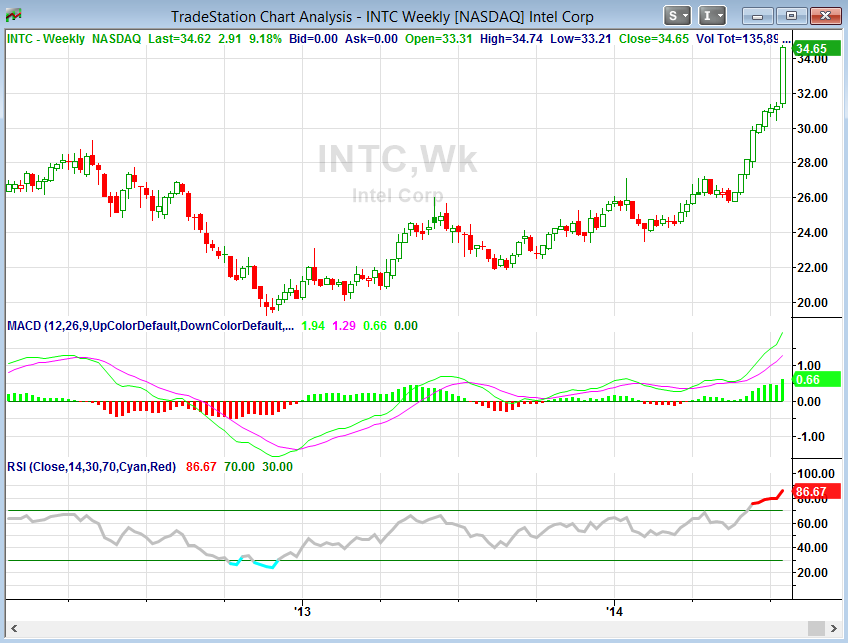Click the RSI value 86.67 in label
This screenshot has height=643, width=848.
[201, 466]
